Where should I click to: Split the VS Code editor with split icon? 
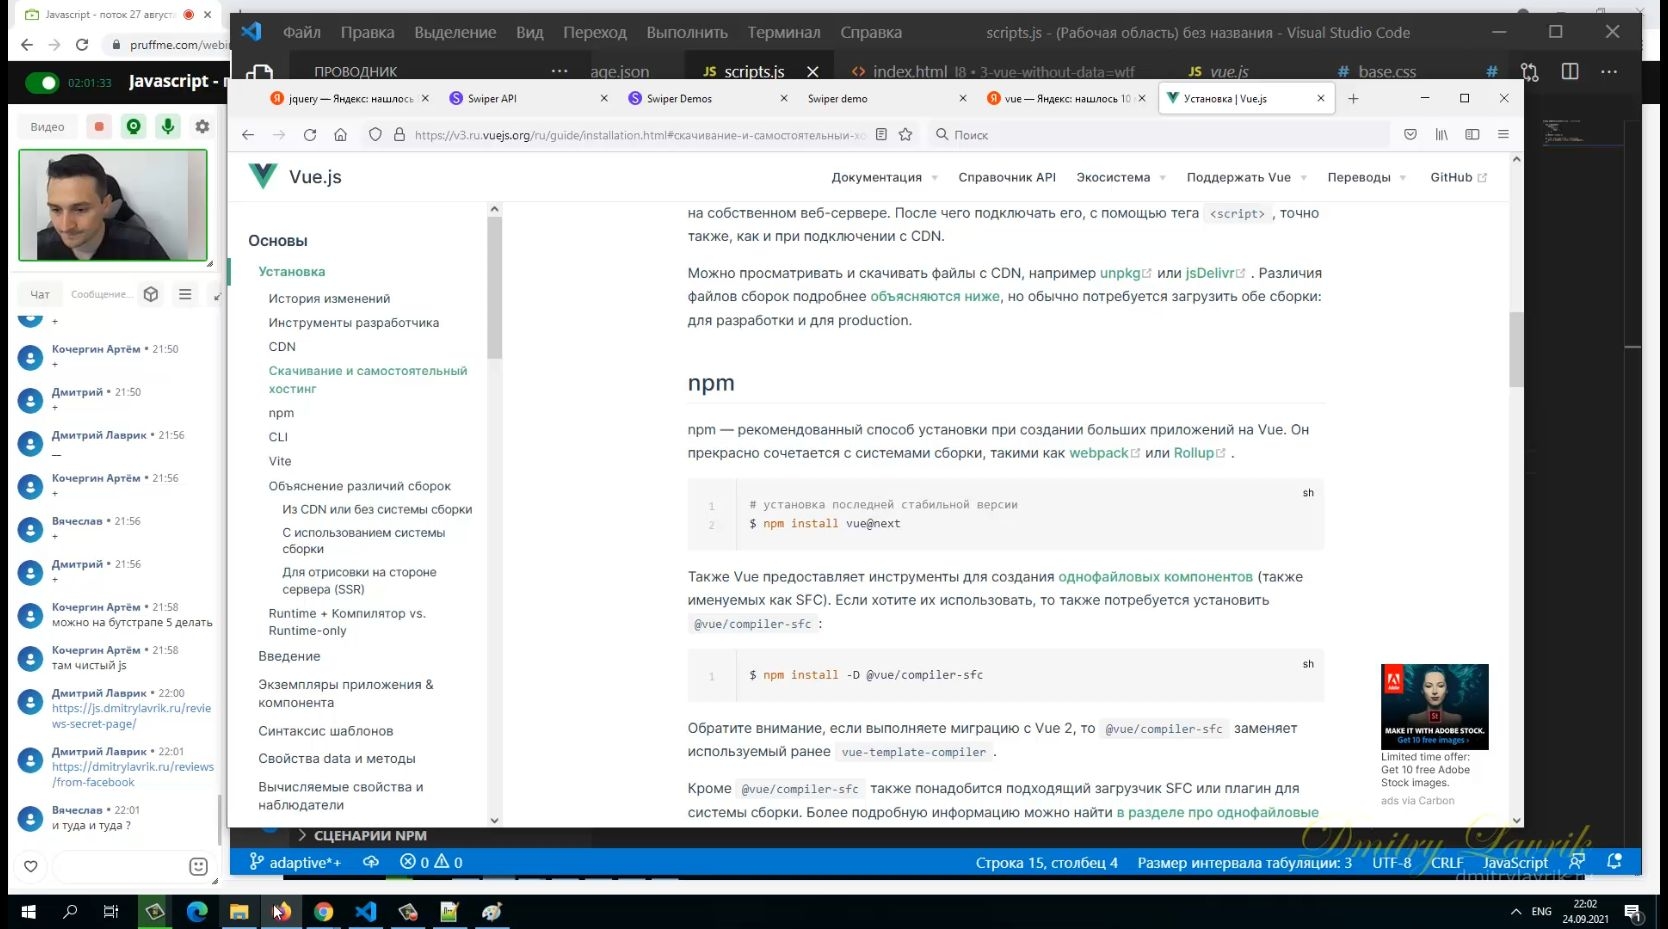[1570, 72]
